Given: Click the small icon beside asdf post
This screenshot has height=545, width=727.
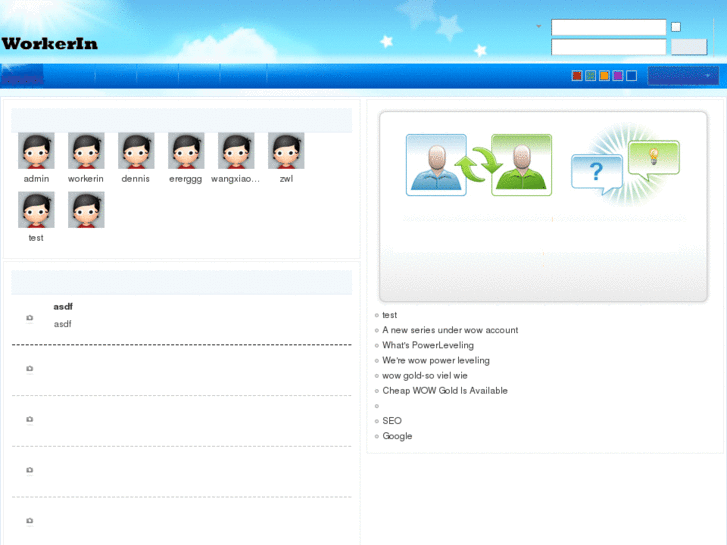Looking at the screenshot, I should (x=30, y=318).
